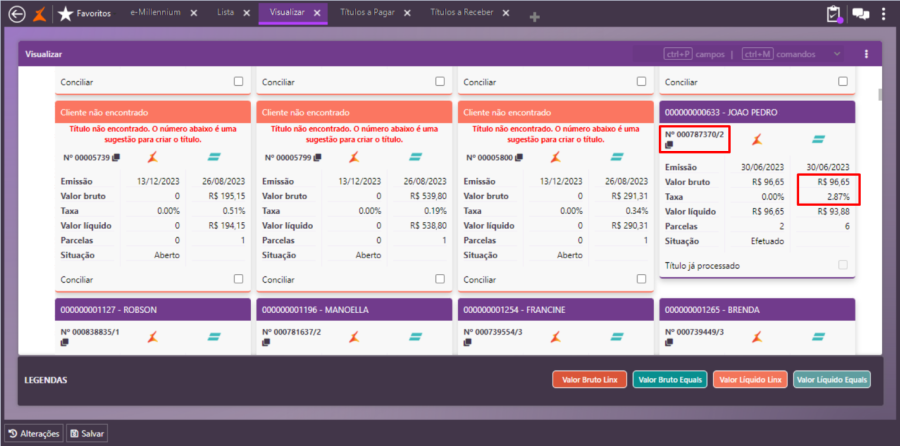Open the clipboard tasks icon

pos(833,14)
